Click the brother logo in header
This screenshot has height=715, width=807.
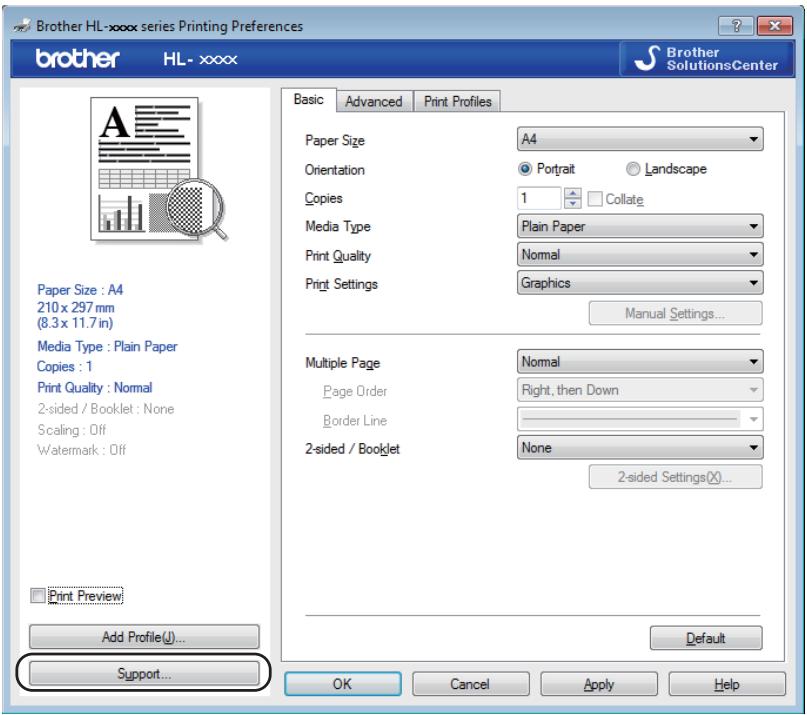pyautogui.click(x=77, y=59)
